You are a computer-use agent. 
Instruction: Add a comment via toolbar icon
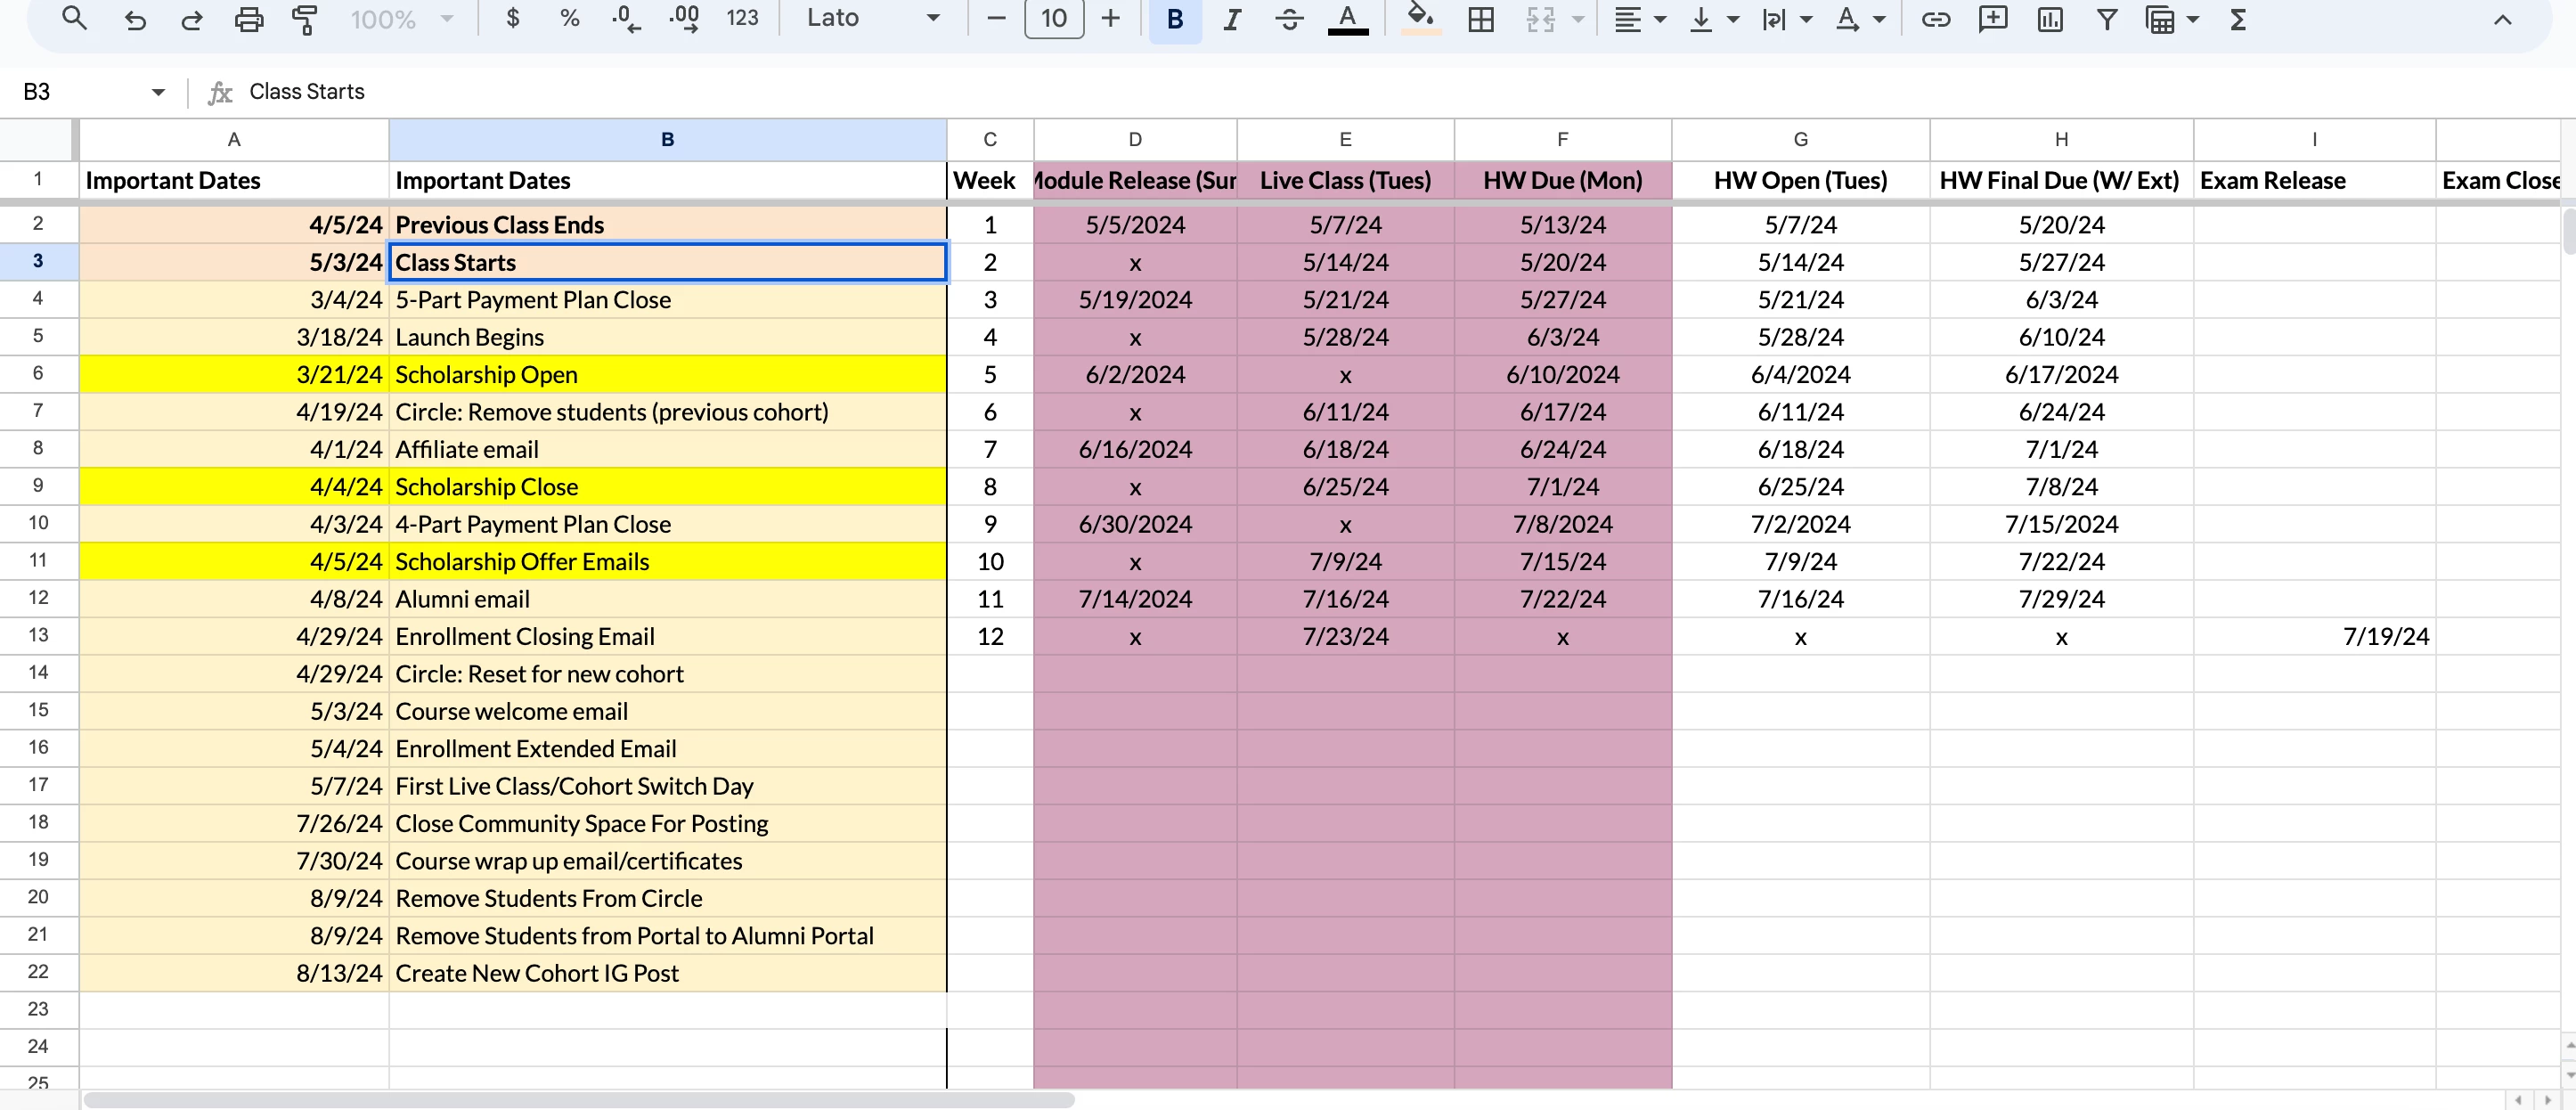click(1992, 19)
